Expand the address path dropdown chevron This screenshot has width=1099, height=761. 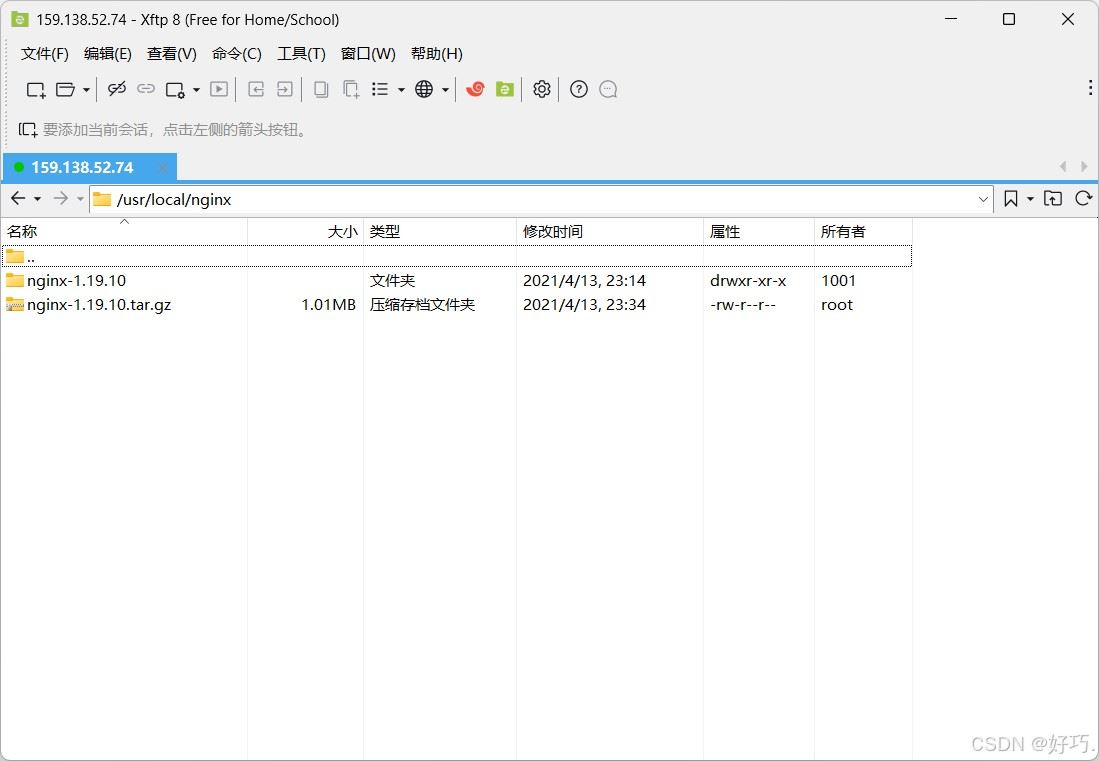click(983, 200)
